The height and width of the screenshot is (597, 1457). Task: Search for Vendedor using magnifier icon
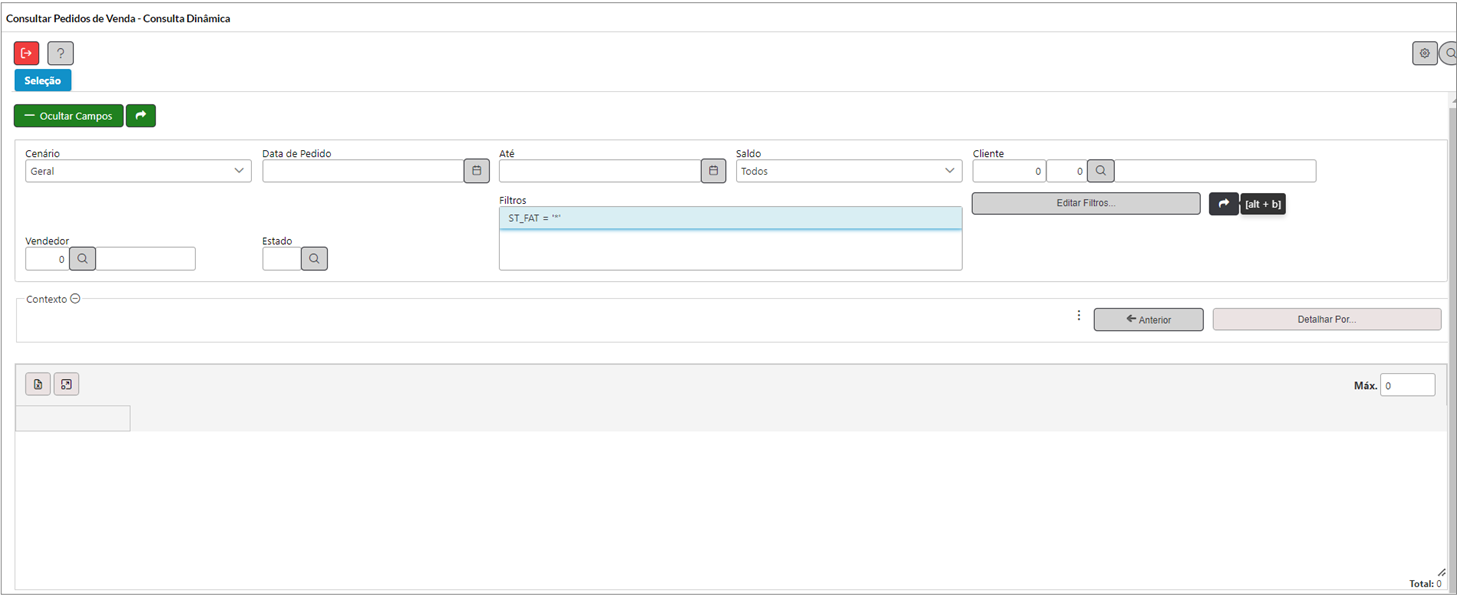[x=83, y=259]
